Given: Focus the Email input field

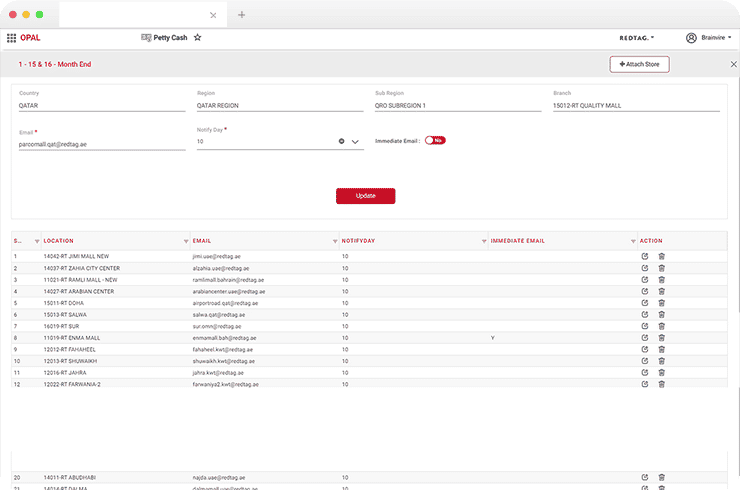Looking at the screenshot, I should 101,144.
